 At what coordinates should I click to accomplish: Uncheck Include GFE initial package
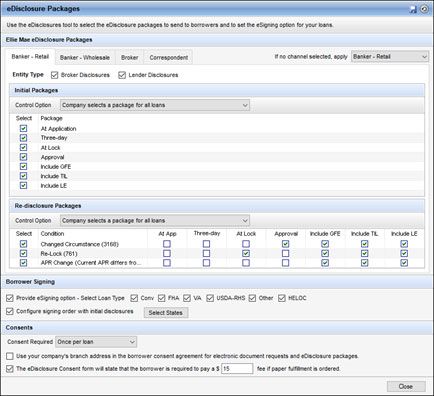pyautogui.click(x=23, y=166)
